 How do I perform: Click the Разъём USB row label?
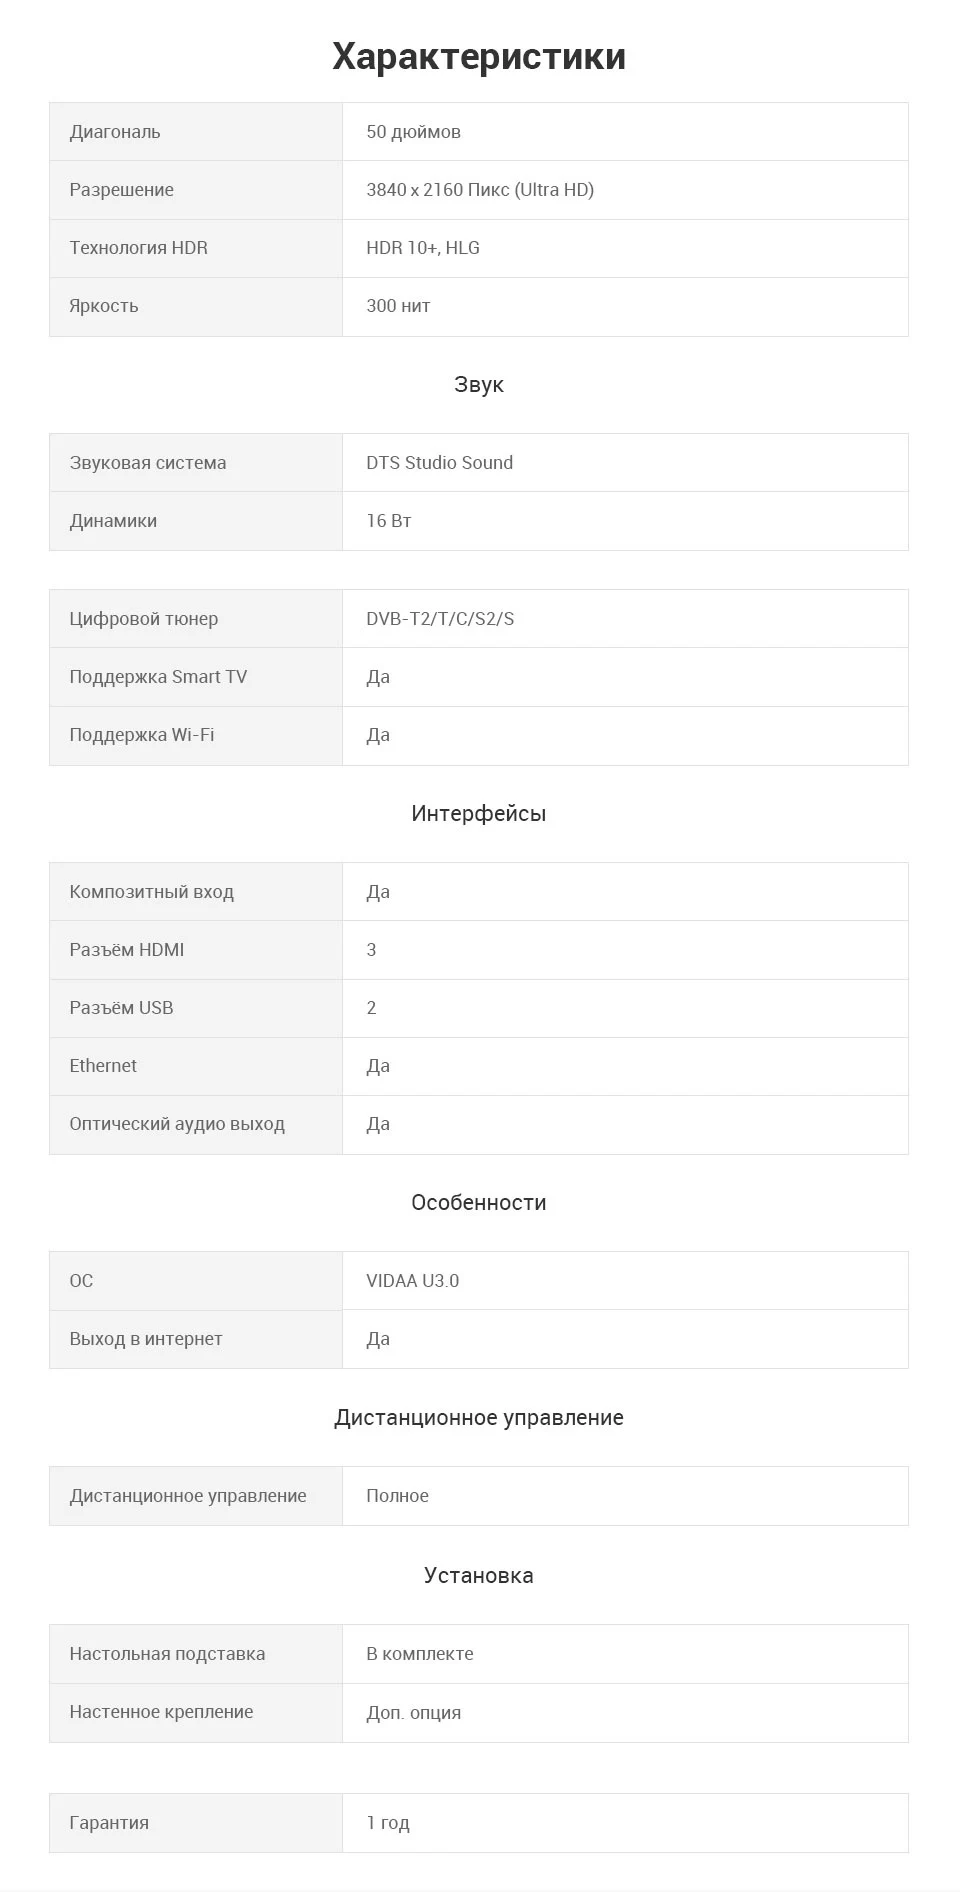121,1008
